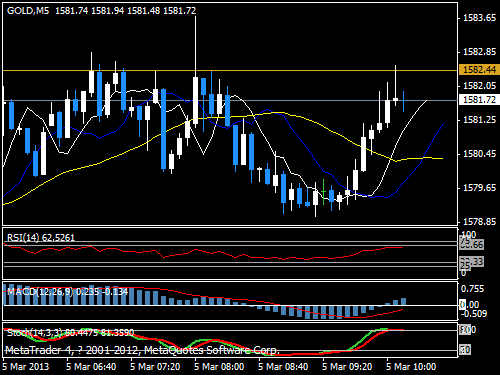
Task: Click the 1583.65 price axis value
Action: click(x=480, y=18)
